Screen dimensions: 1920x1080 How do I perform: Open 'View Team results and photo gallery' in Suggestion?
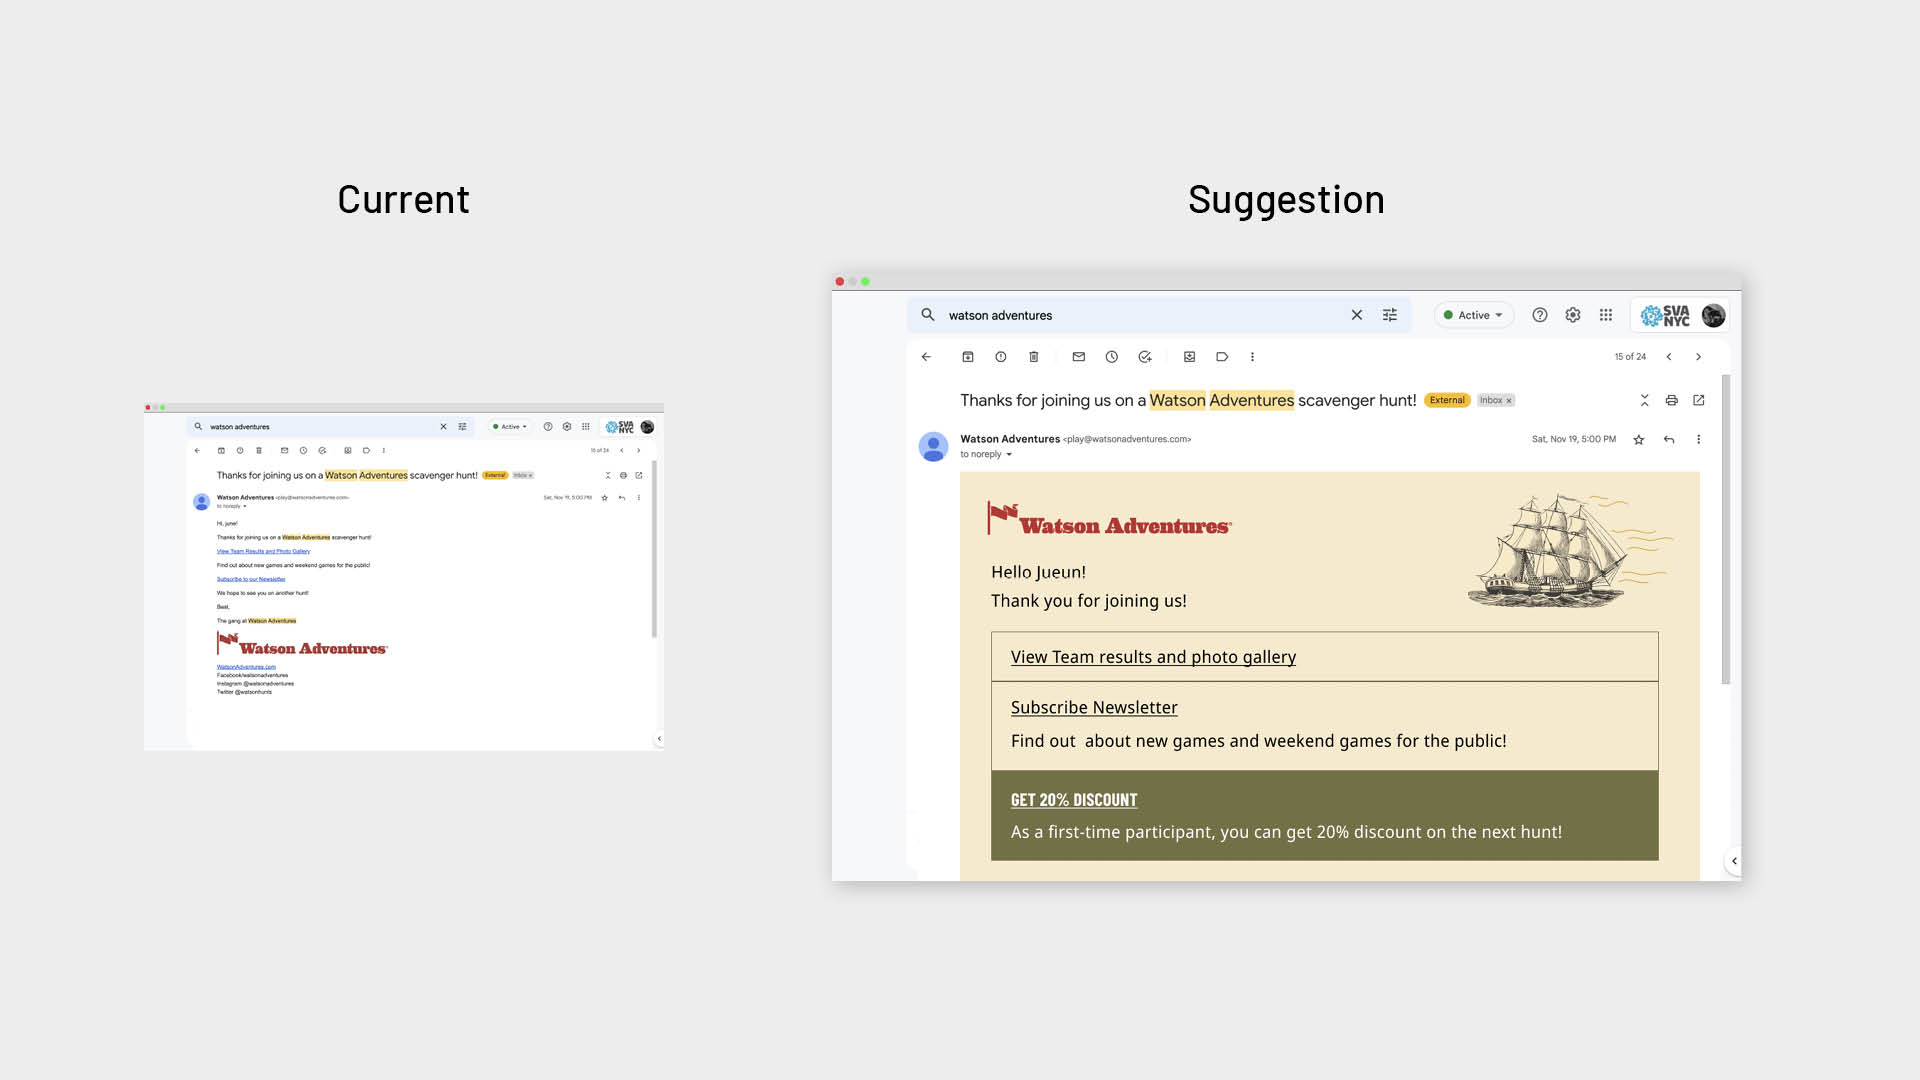tap(1153, 657)
